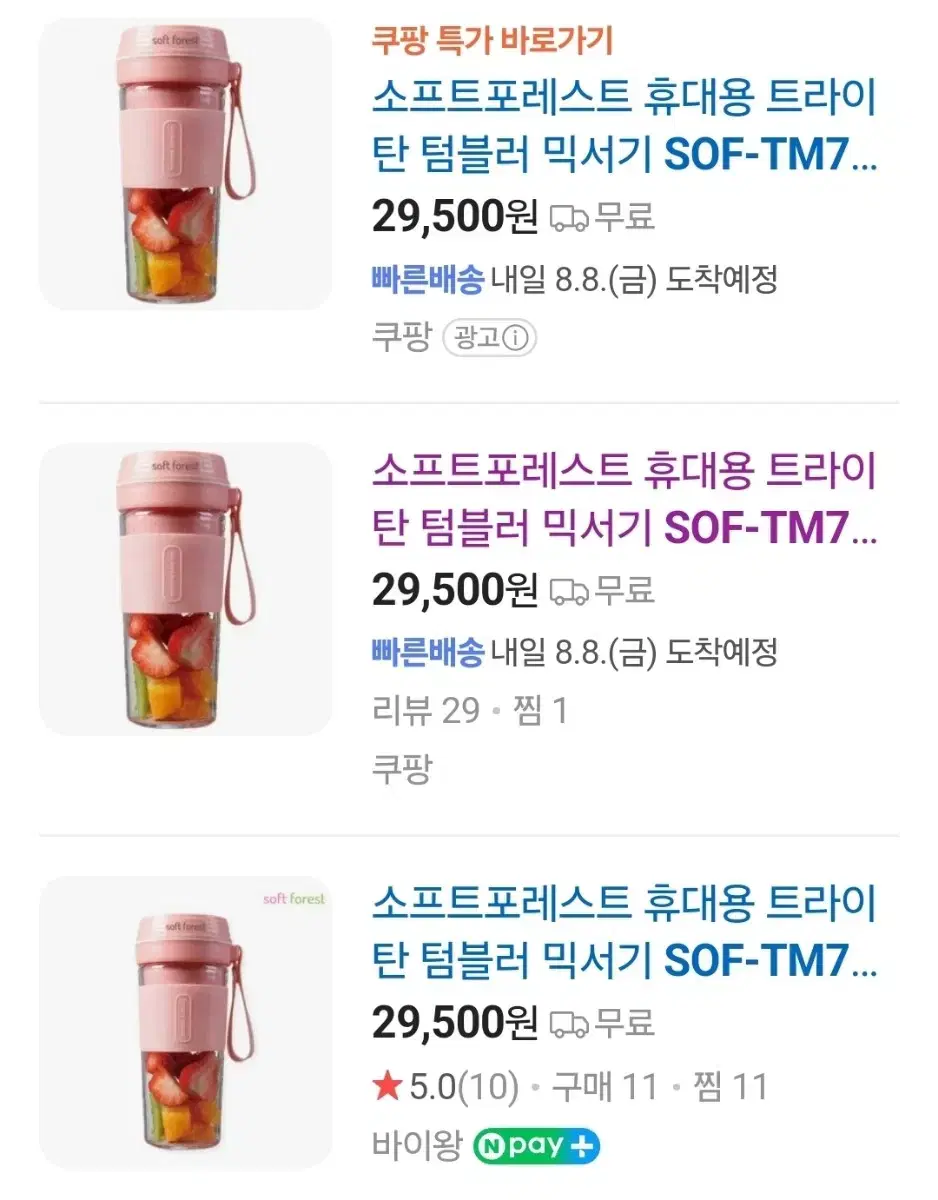Click the 29,500원 price on third listing
Viewport: 938px width, 1200px height.
point(455,1022)
